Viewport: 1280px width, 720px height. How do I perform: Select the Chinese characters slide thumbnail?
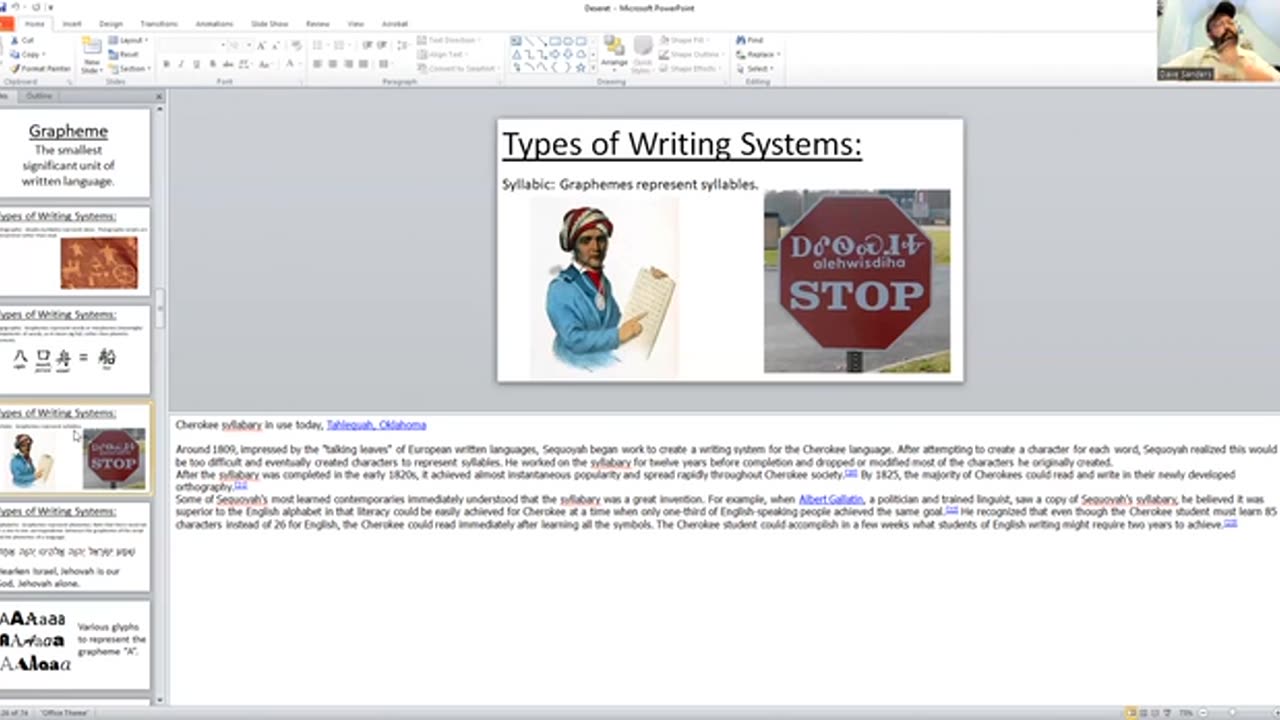[73, 350]
